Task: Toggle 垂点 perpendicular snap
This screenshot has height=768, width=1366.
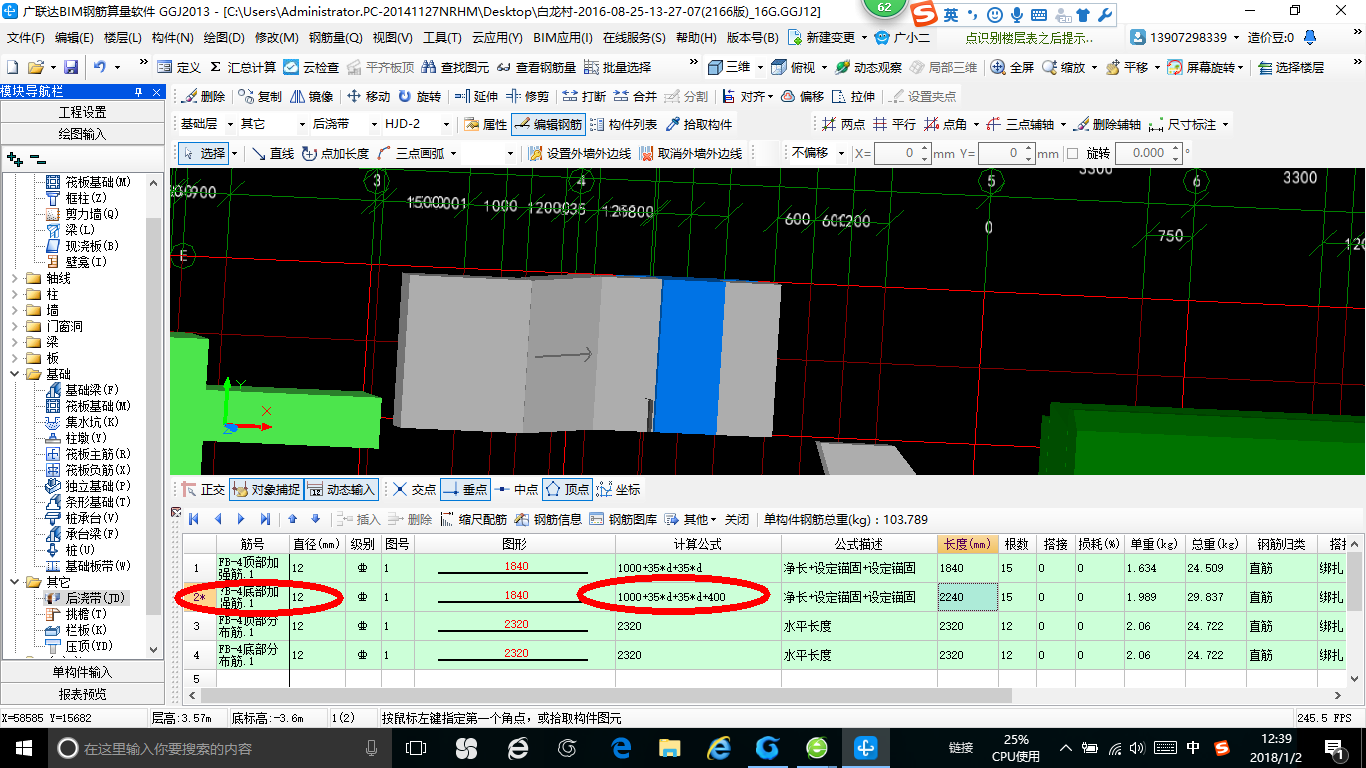Action: [465, 489]
